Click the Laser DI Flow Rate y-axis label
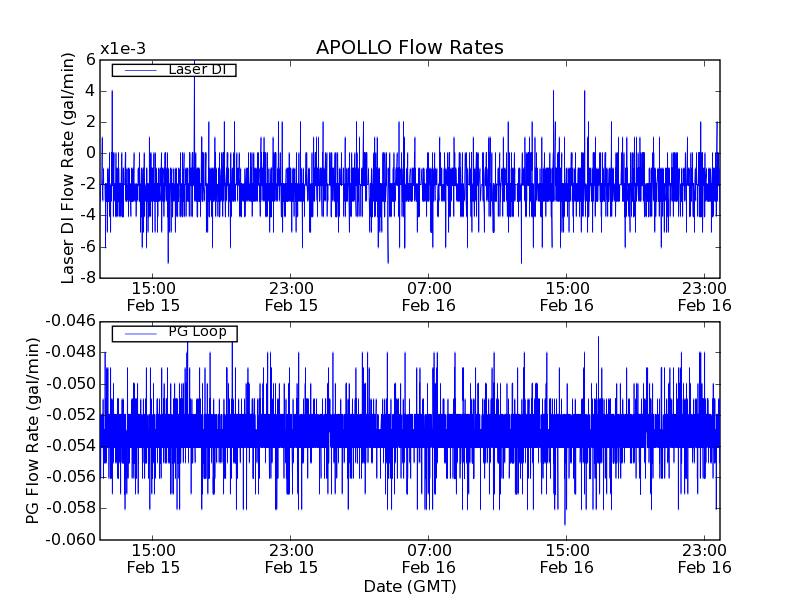800x600 pixels. pos(69,168)
